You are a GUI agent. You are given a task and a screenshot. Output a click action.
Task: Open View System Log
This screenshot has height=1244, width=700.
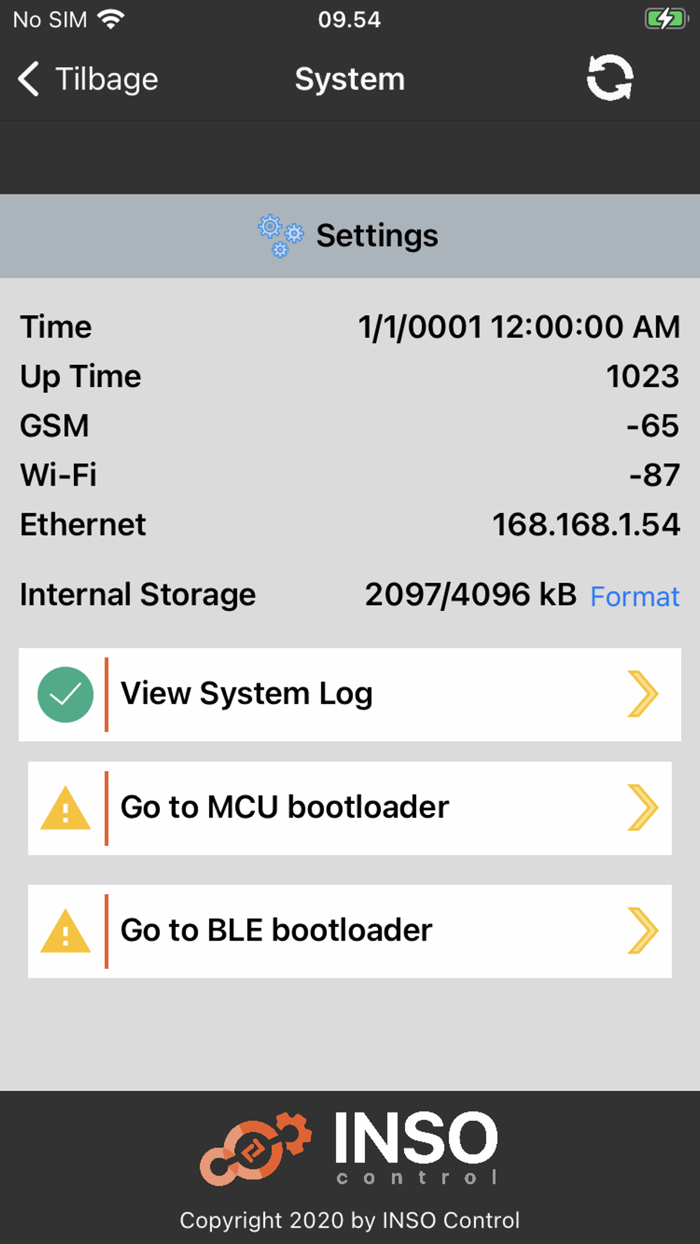(246, 694)
